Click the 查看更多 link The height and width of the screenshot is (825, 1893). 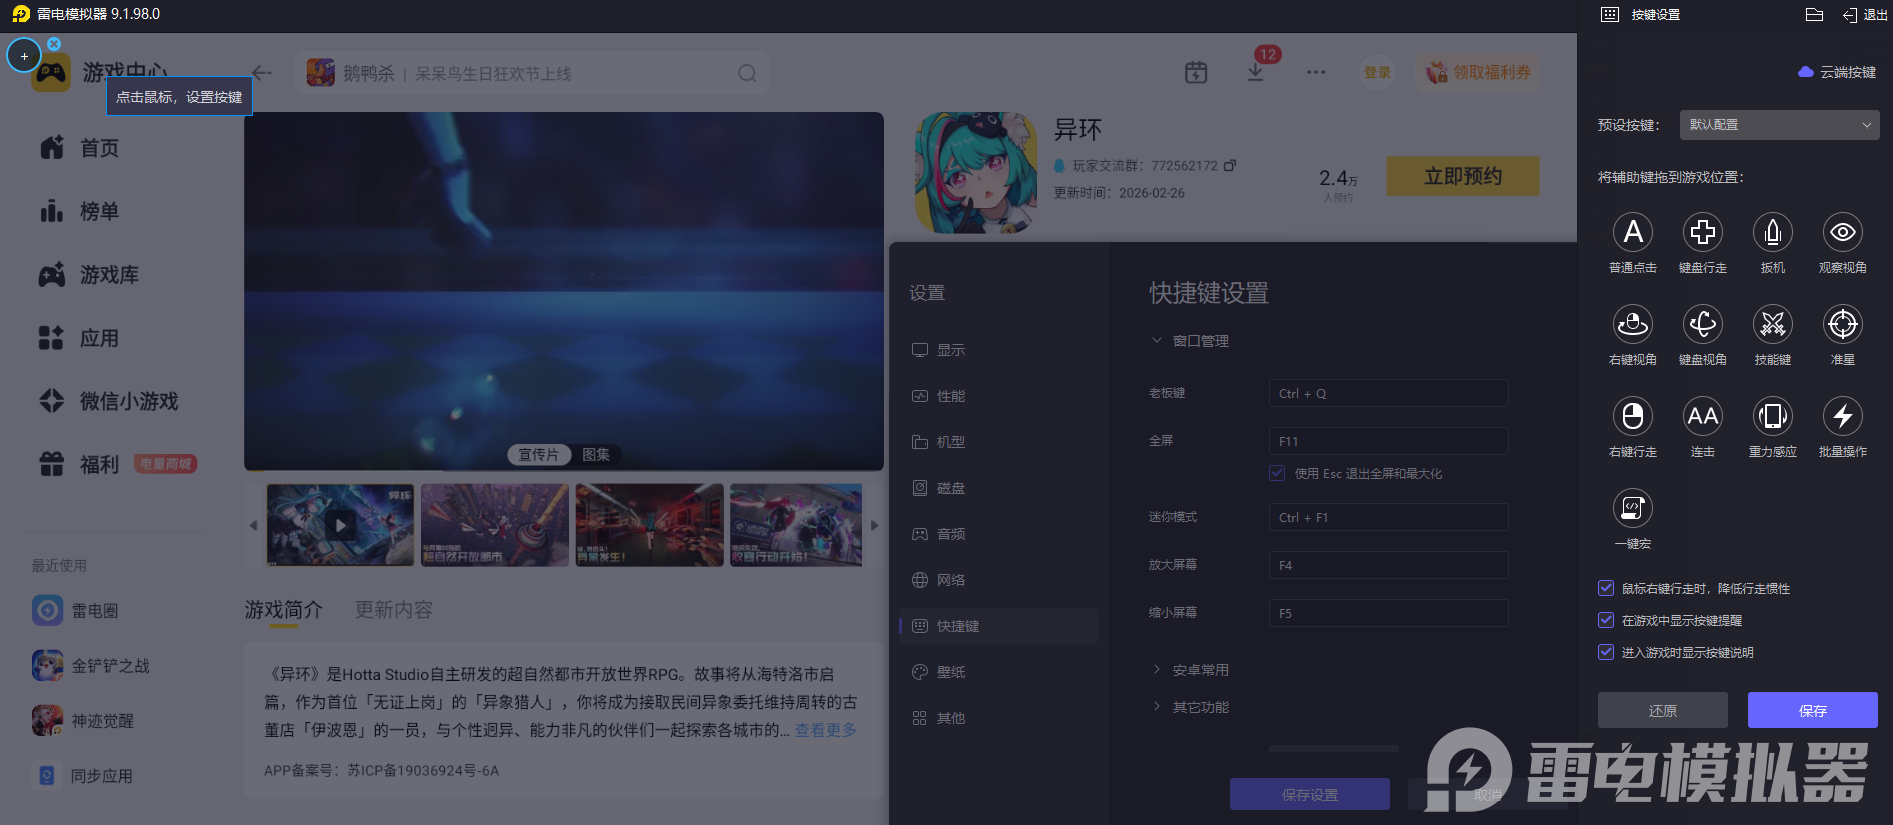(x=826, y=730)
